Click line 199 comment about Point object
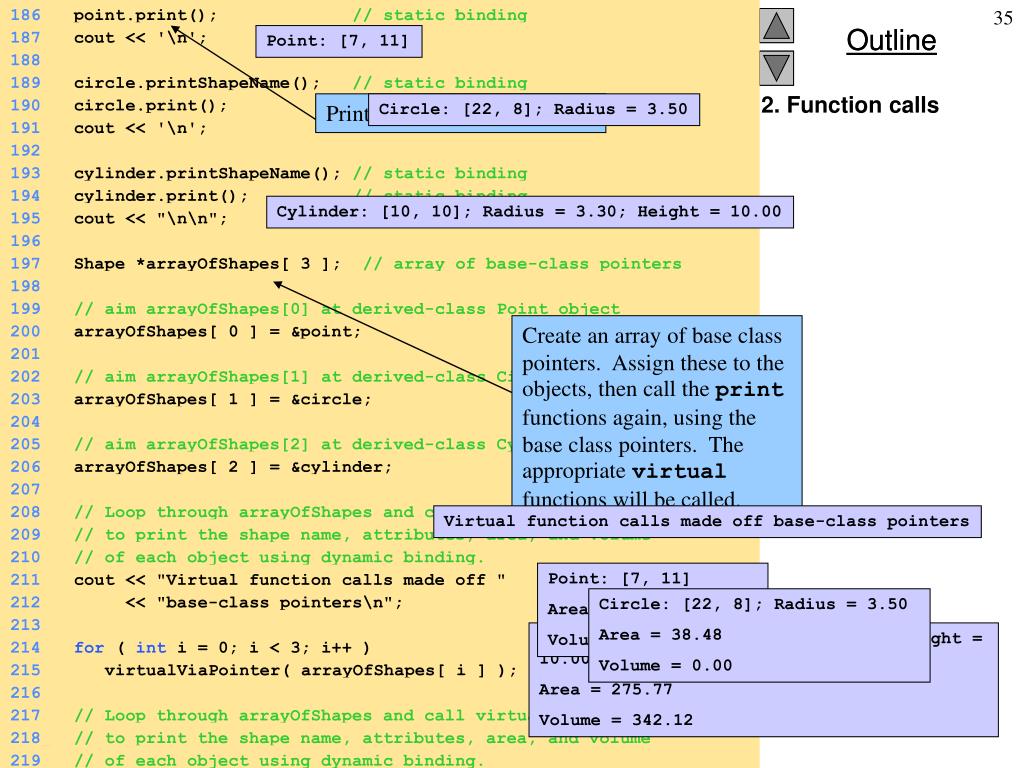Image resolution: width=1024 pixels, height=768 pixels. point(347,309)
